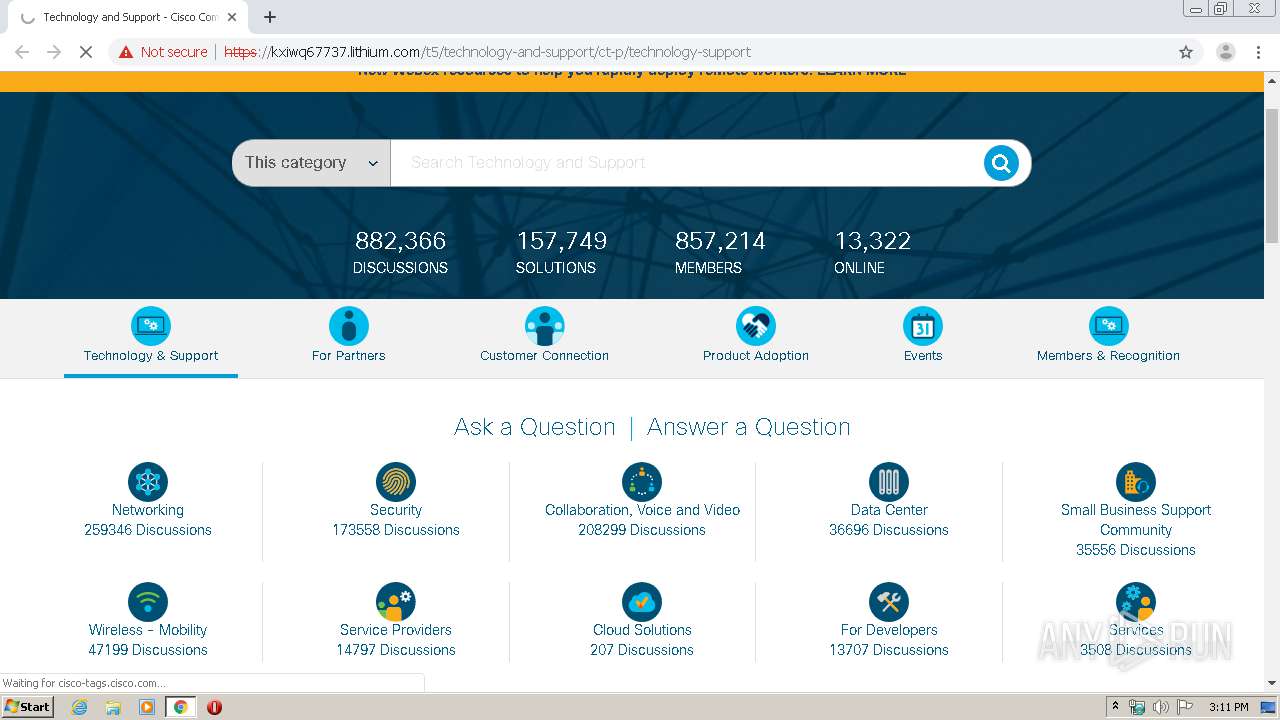Open Internet Explorer from the taskbar

click(x=80, y=707)
